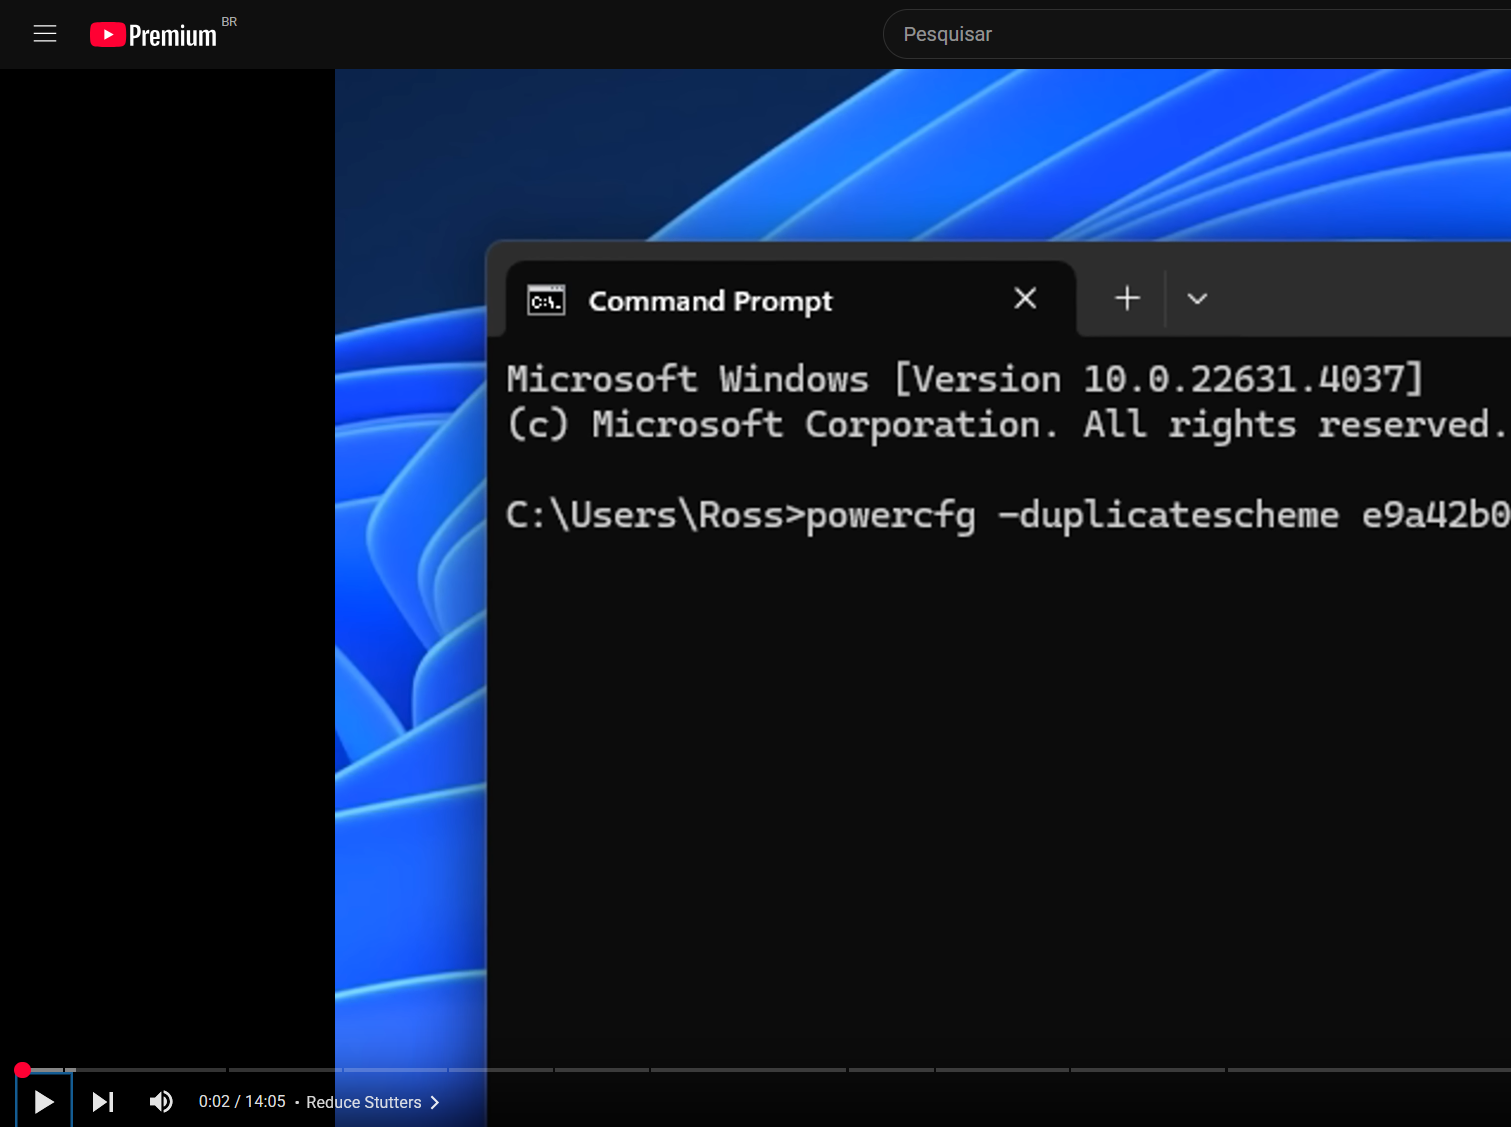
Task: Add new terminal tab with plus button
Action: coord(1127,298)
